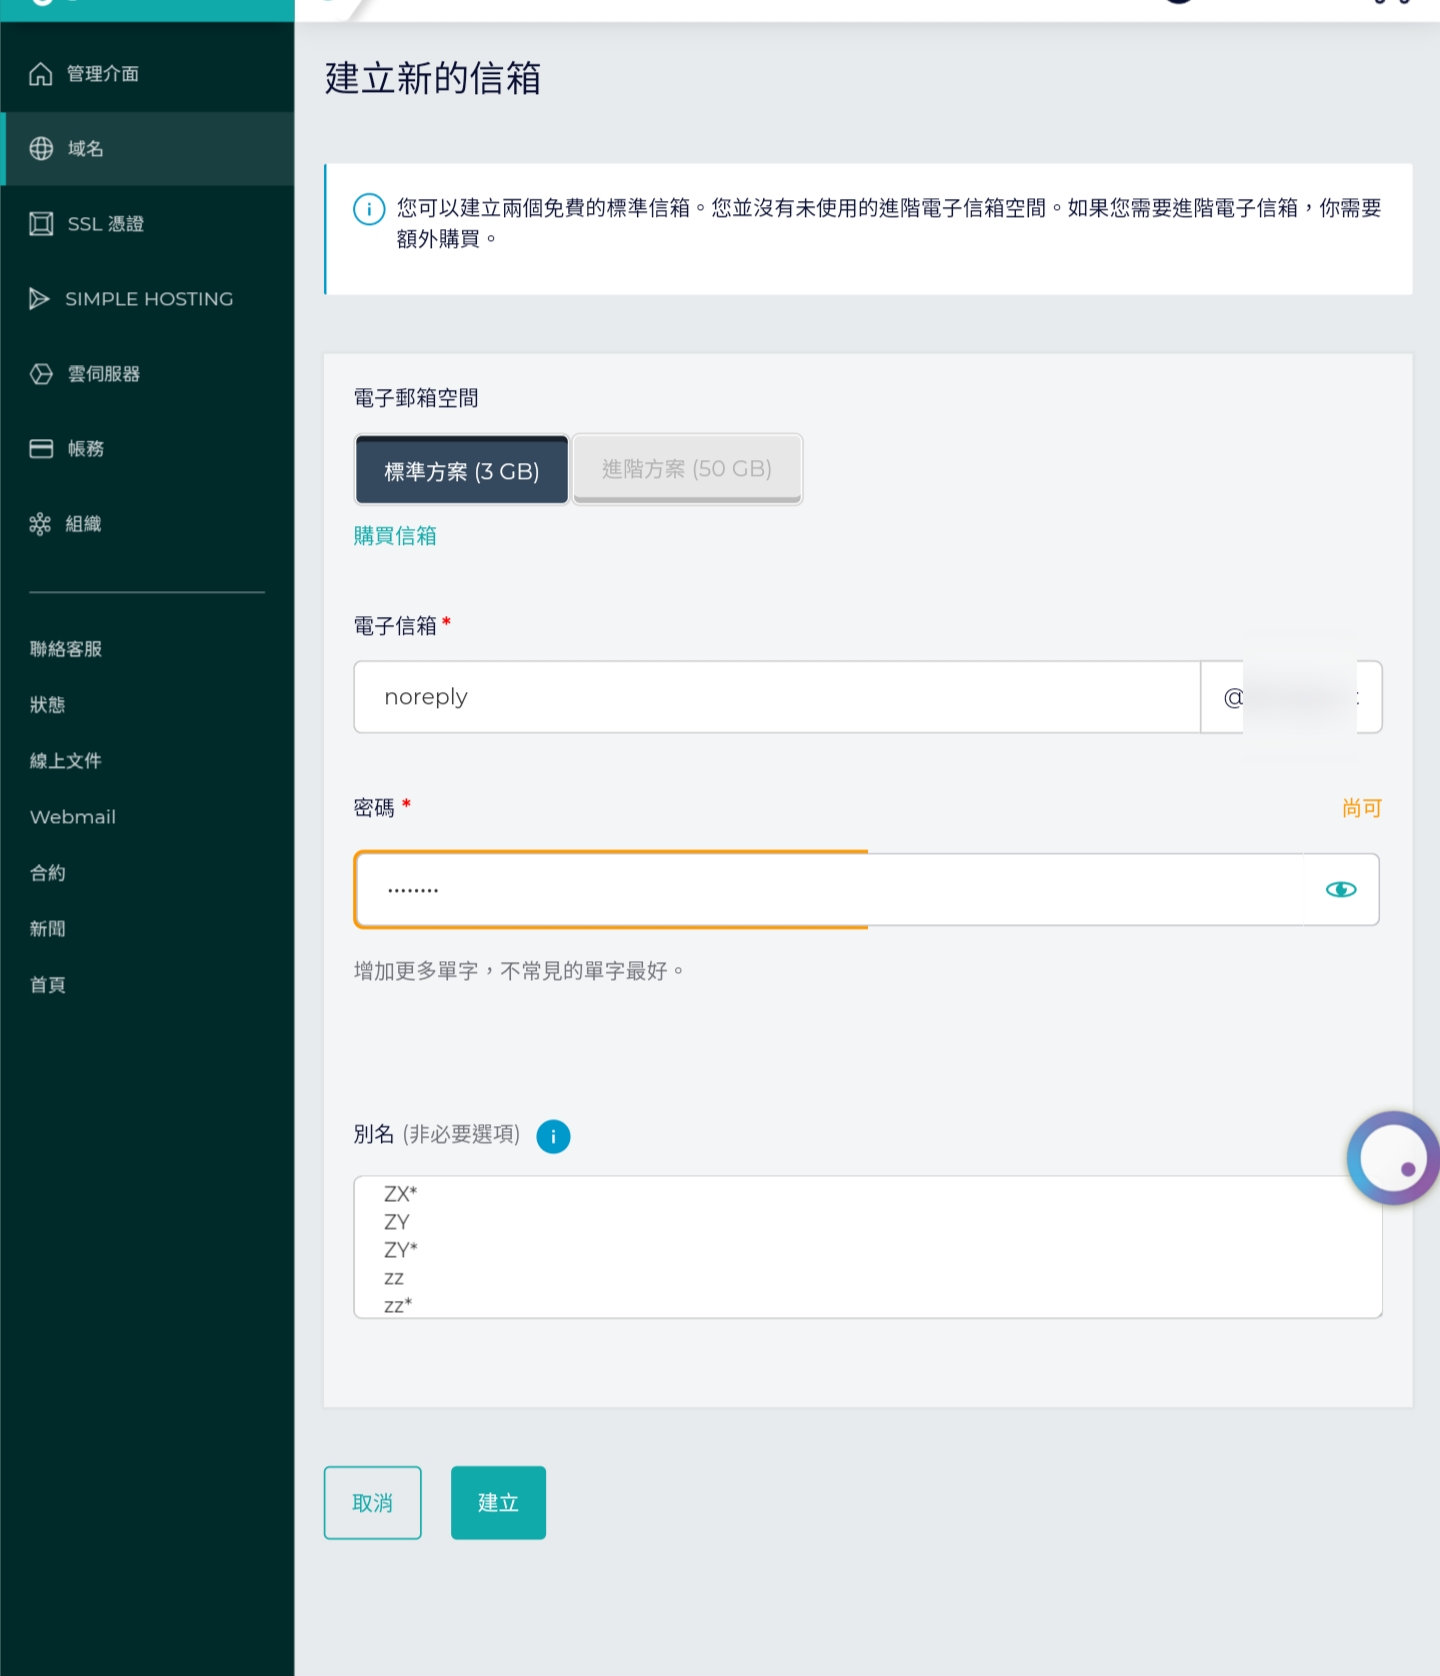Open the 管理介面 home icon
This screenshot has height=1676, width=1440.
pyautogui.click(x=40, y=74)
